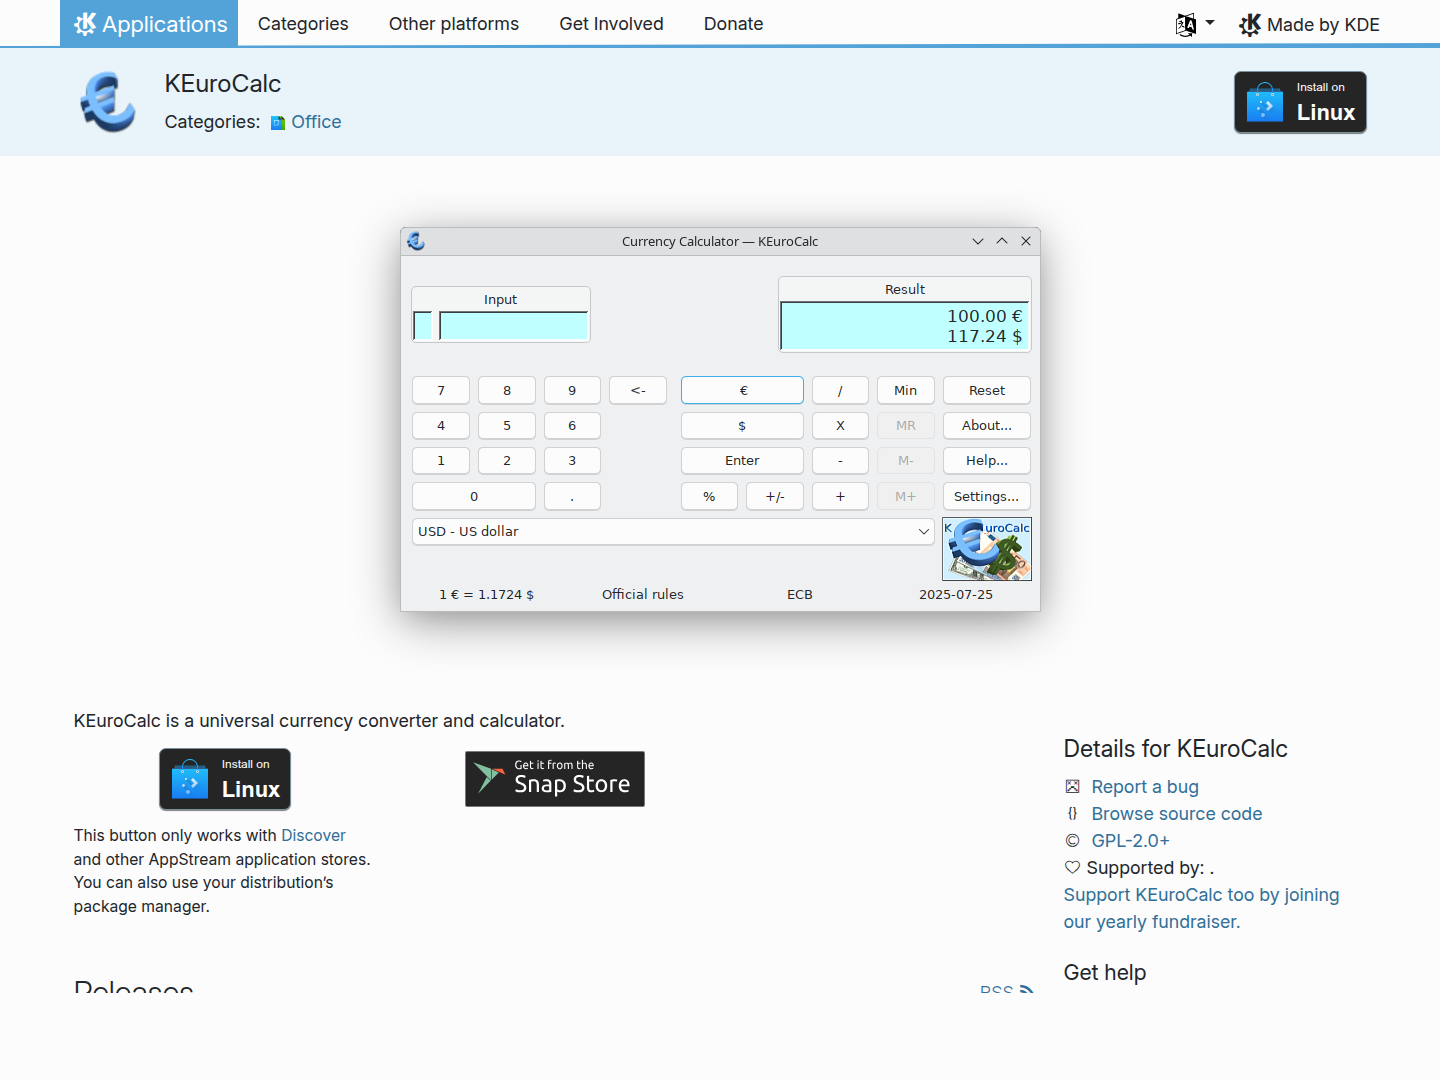Click the date '2025-07-25' in the status bar
Image resolution: width=1440 pixels, height=1080 pixels.
956,595
